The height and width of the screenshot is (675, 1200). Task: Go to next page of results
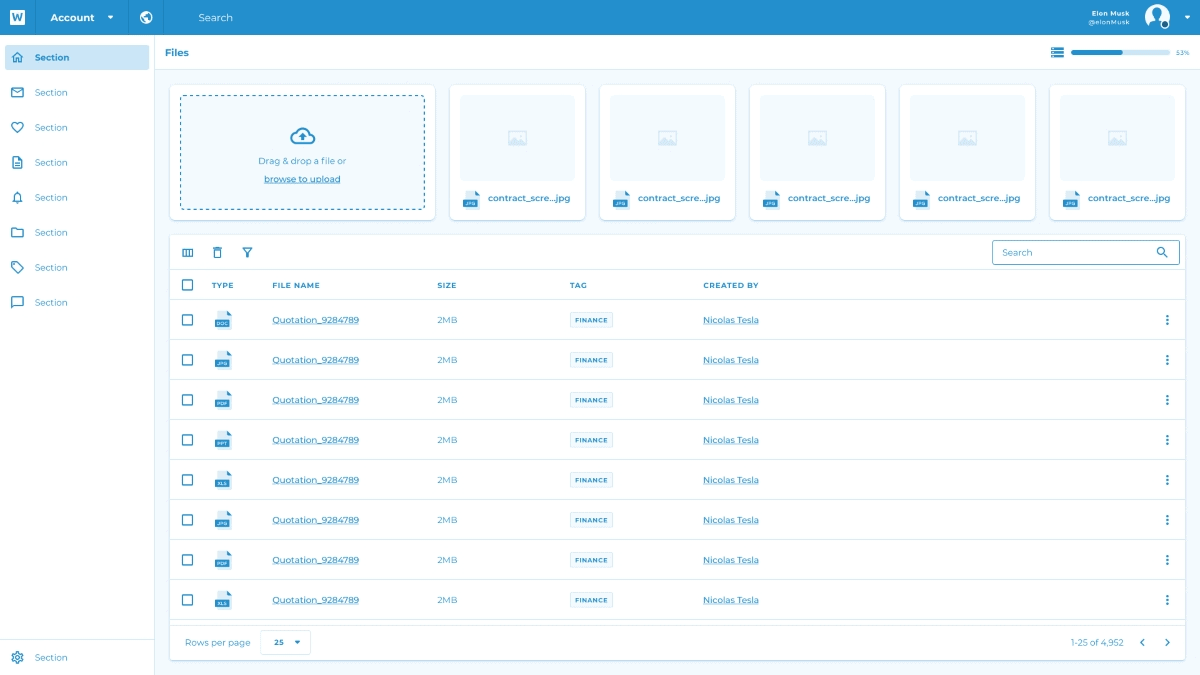coord(1167,642)
